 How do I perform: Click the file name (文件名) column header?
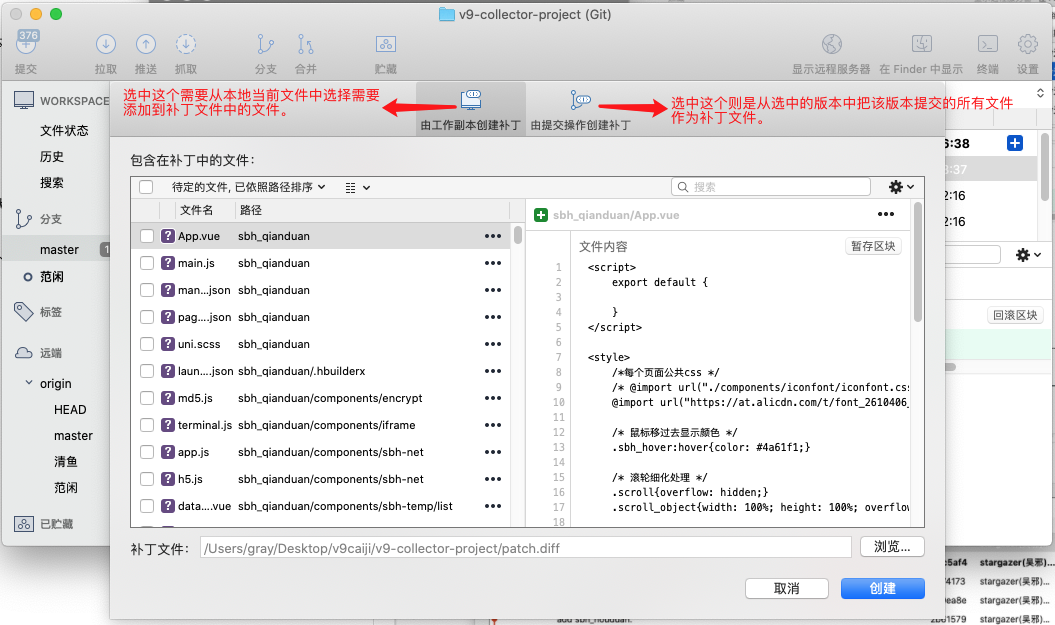[x=196, y=210]
